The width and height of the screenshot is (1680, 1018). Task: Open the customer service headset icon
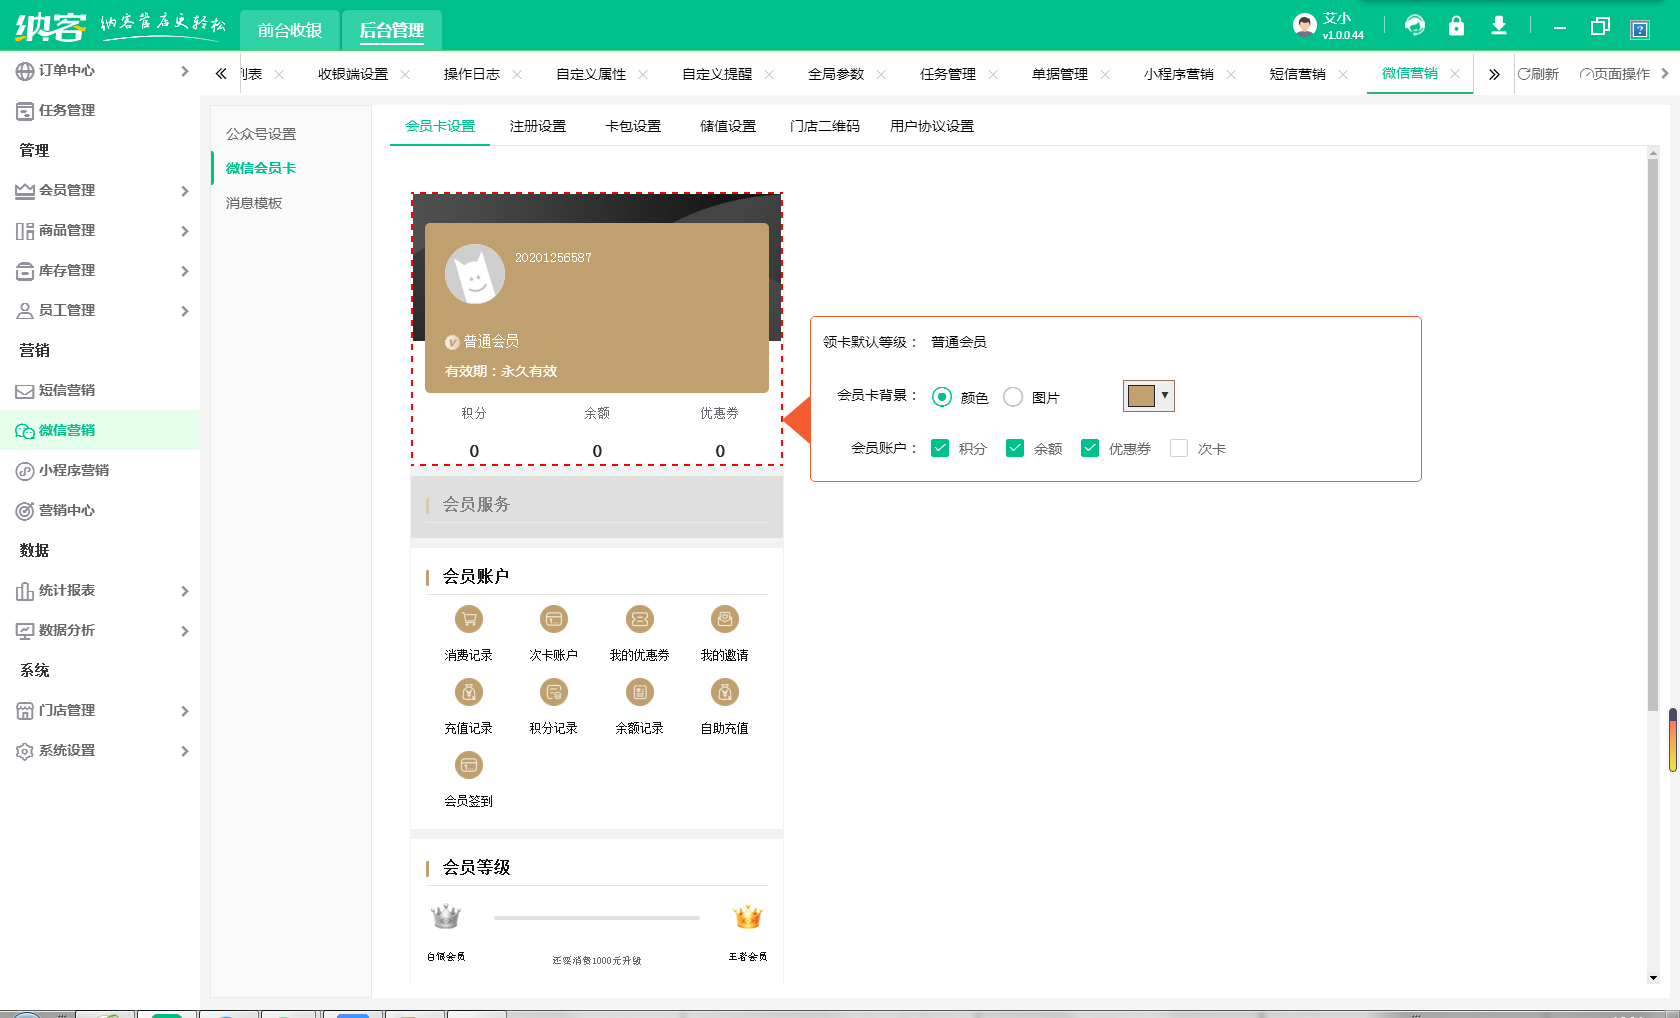tap(1415, 25)
